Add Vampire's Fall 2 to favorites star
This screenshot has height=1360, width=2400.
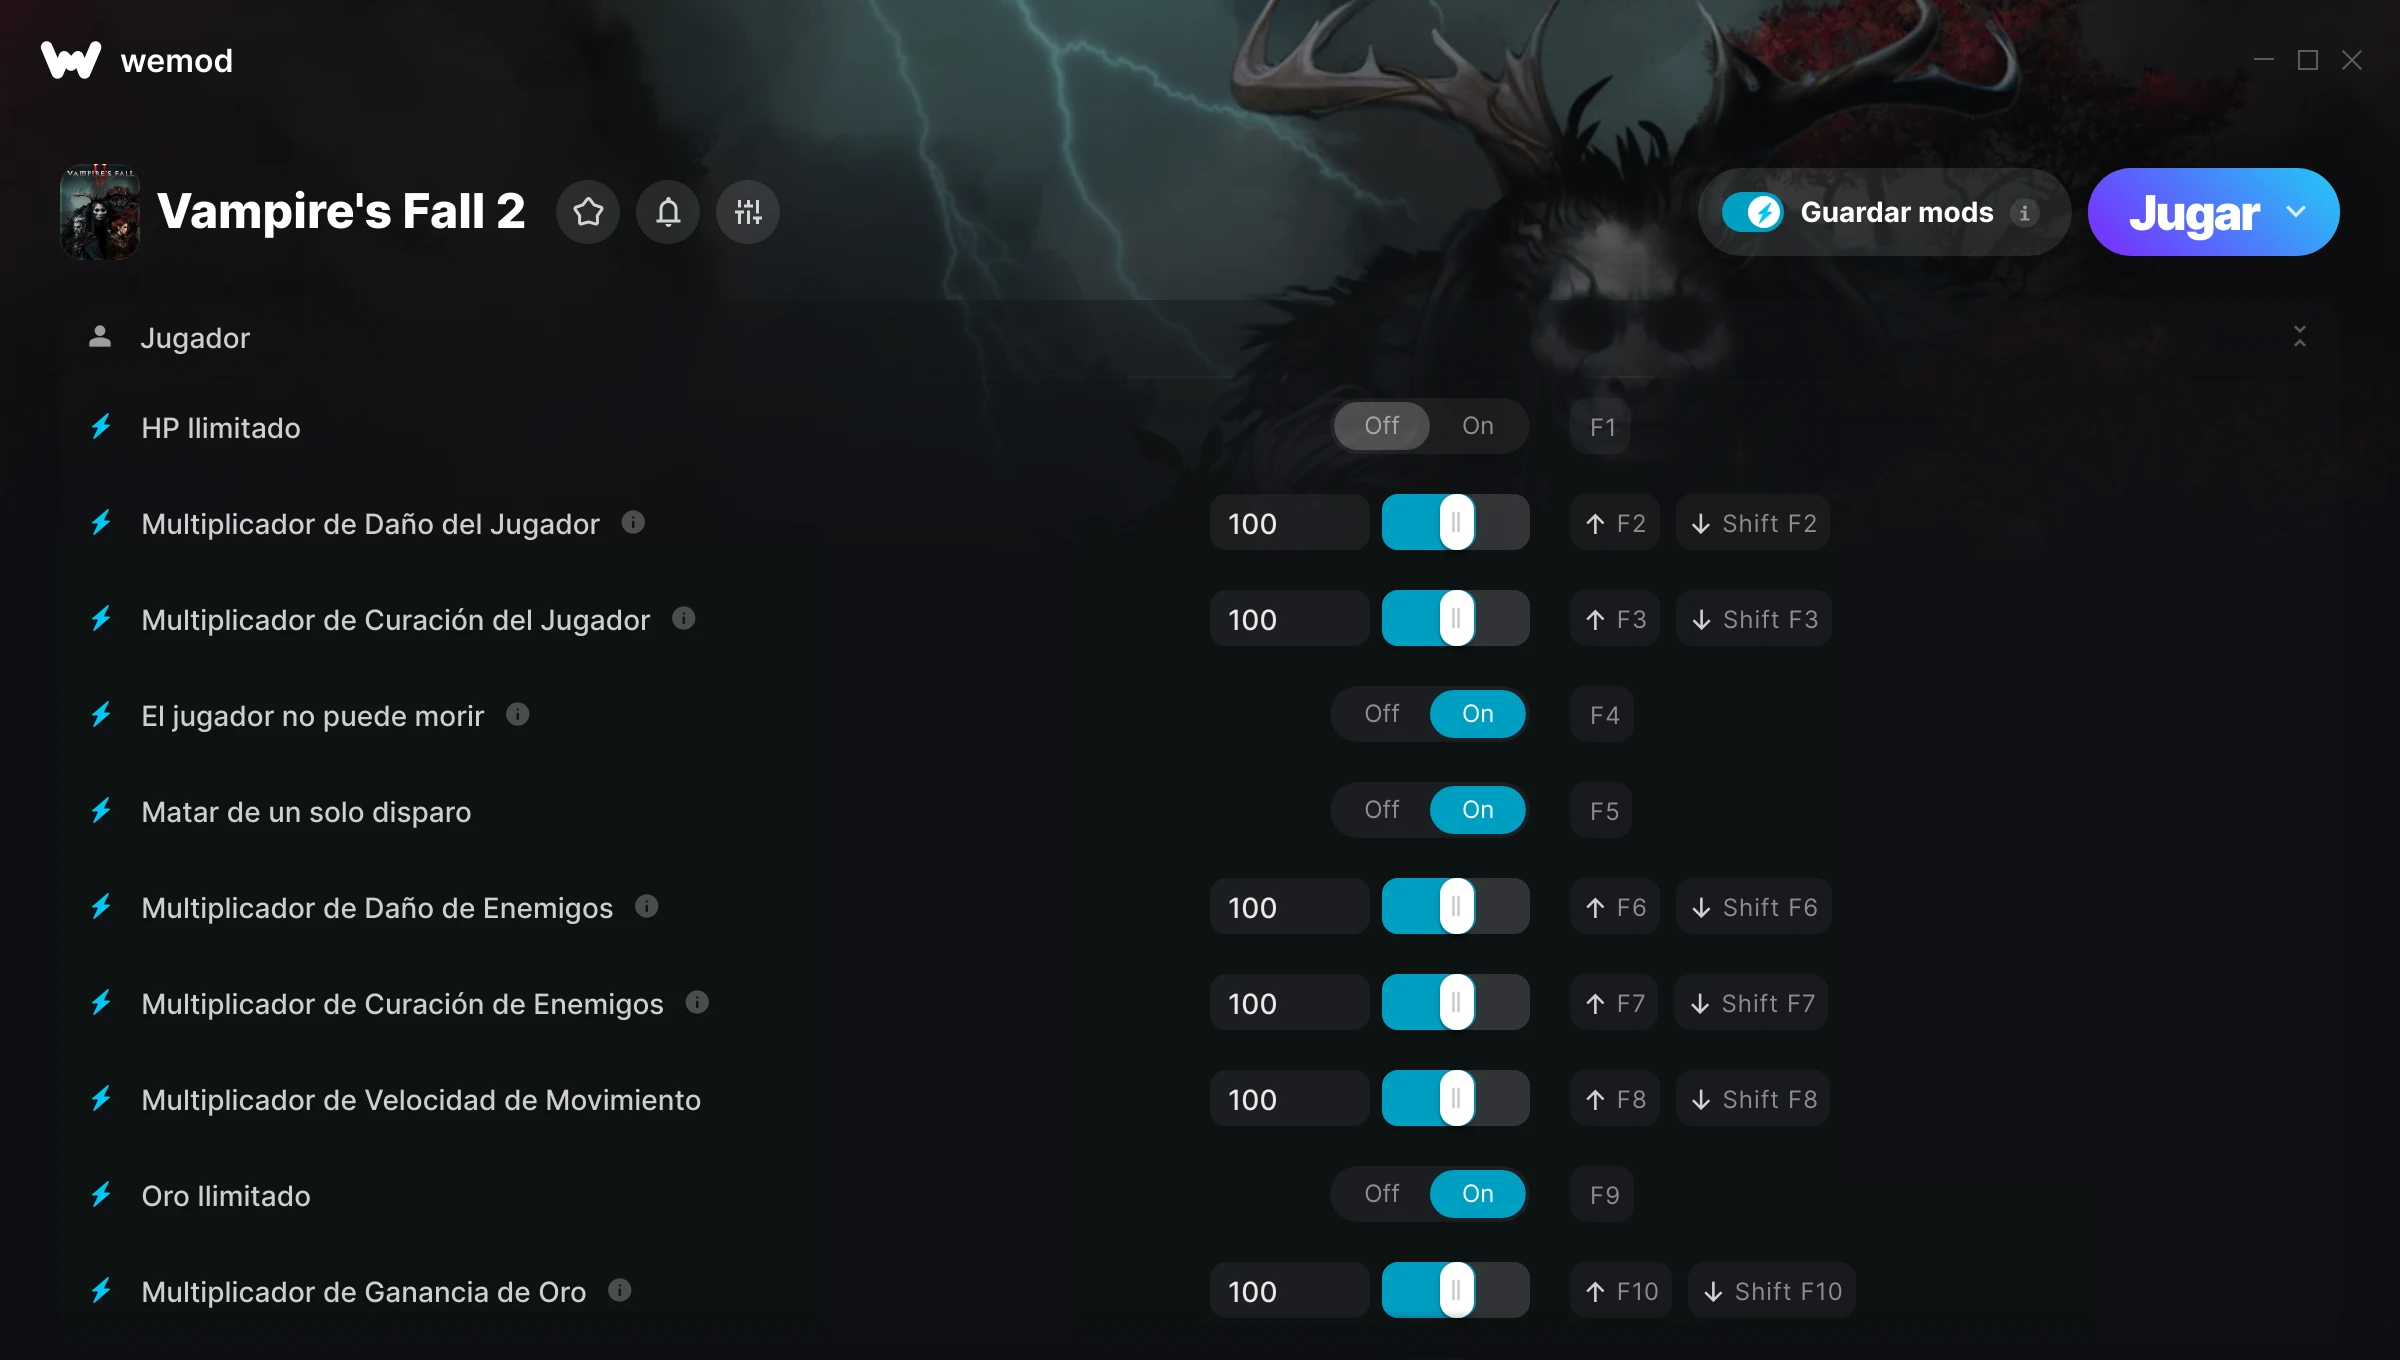point(588,212)
